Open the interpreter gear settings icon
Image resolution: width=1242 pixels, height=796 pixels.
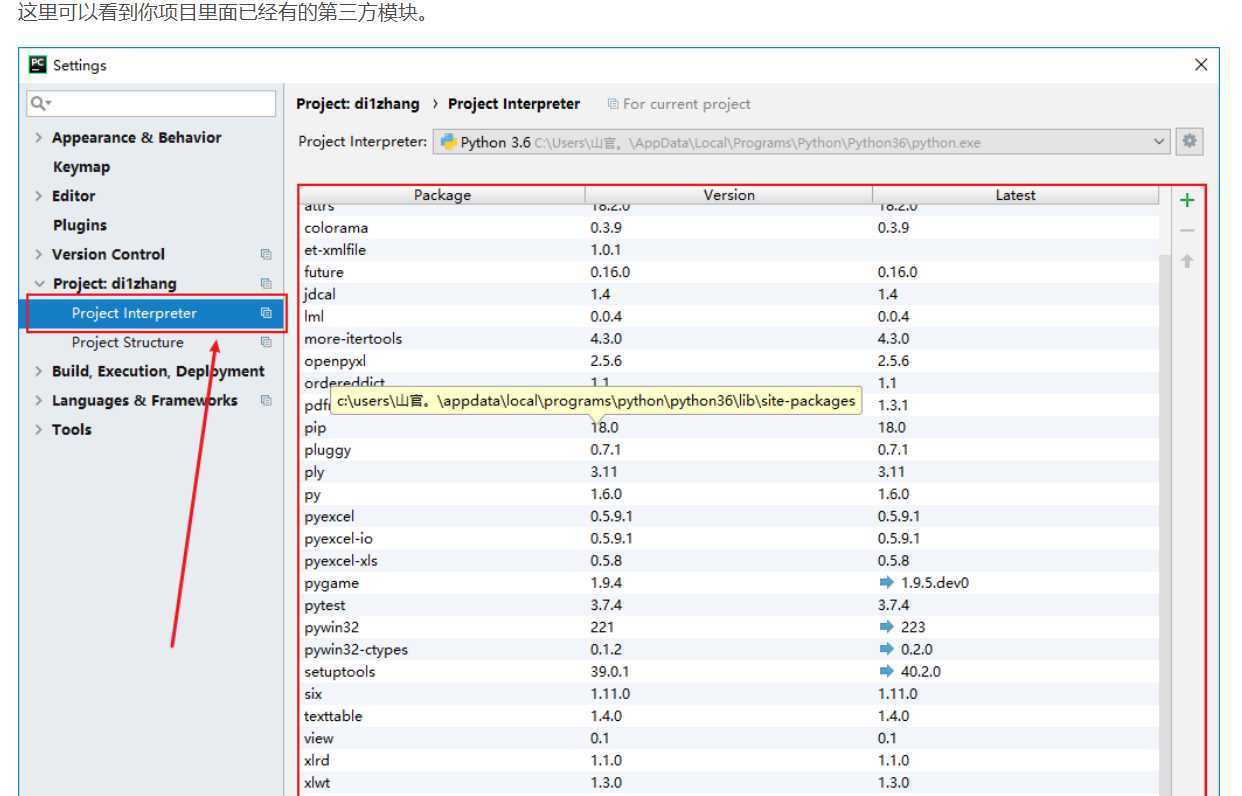tap(1189, 141)
